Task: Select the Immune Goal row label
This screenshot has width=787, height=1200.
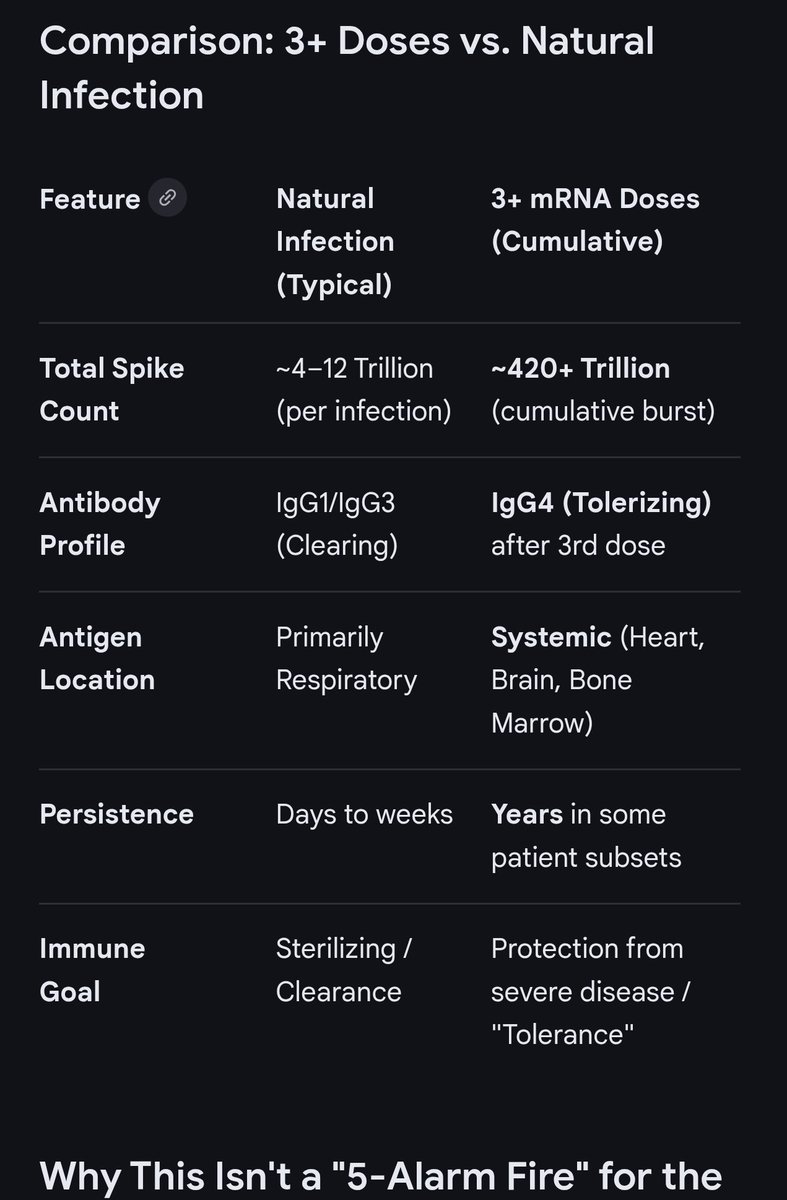Action: click(92, 970)
